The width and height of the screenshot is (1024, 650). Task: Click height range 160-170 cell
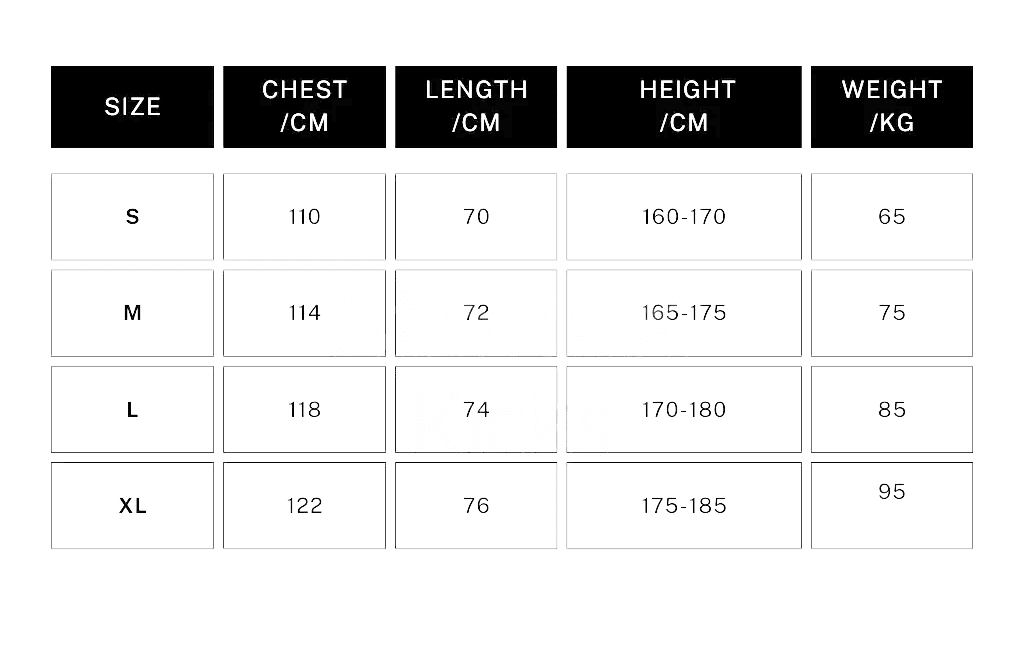pyautogui.click(x=684, y=217)
